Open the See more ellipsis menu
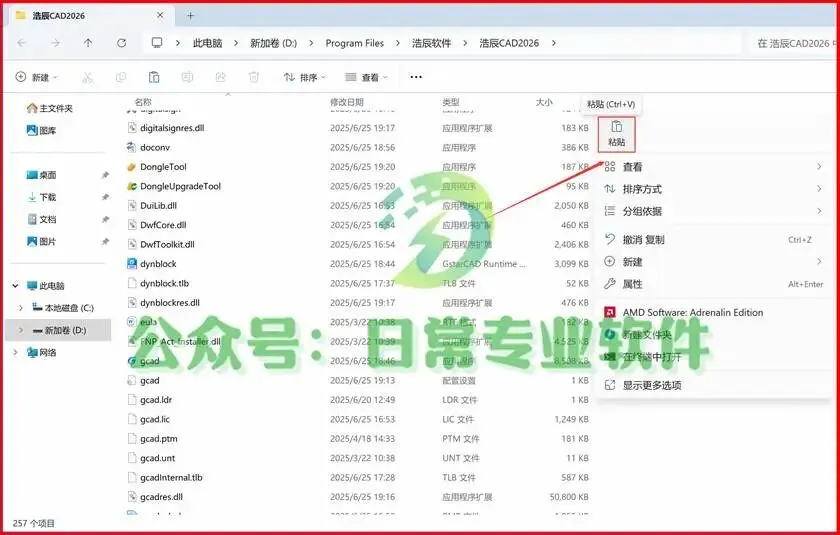Image resolution: width=840 pixels, height=535 pixels. pos(416,78)
